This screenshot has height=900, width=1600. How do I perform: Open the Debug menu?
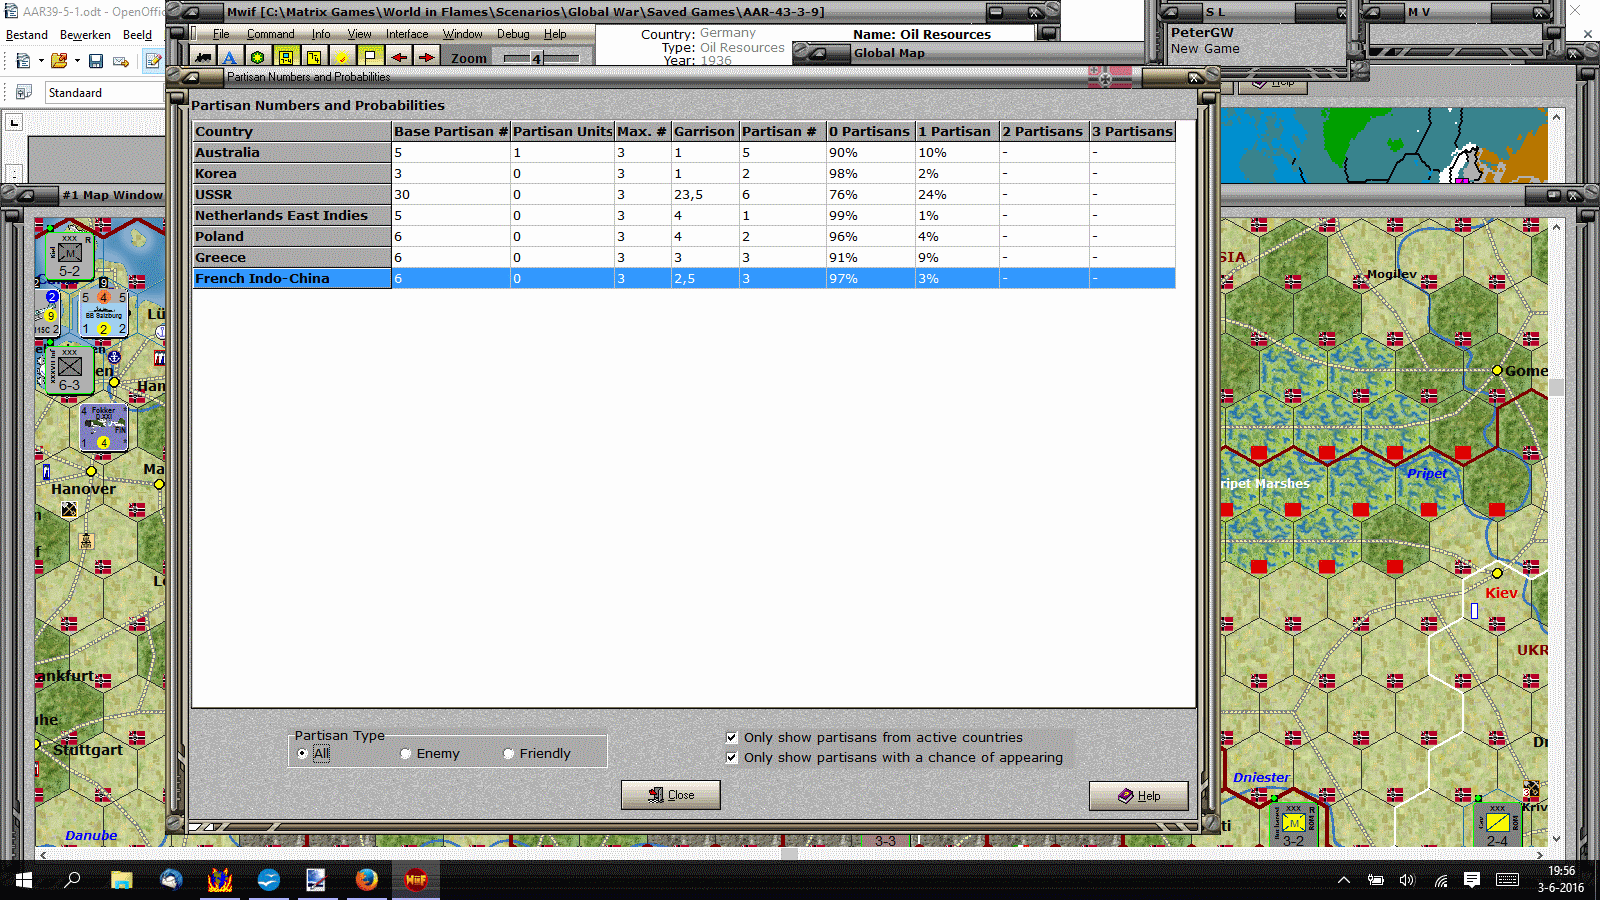pos(513,34)
